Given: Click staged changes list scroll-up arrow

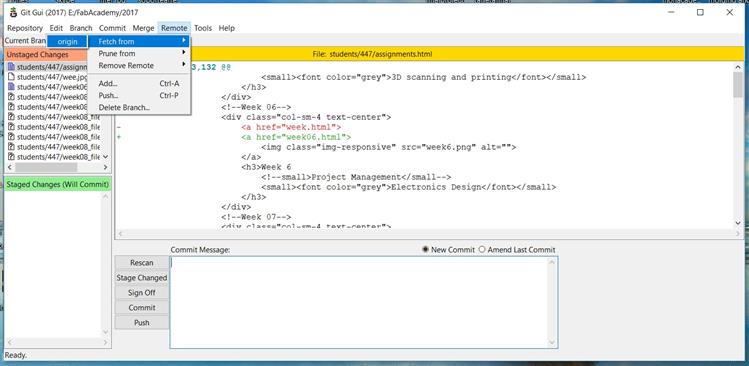Looking at the screenshot, I should 106,196.
